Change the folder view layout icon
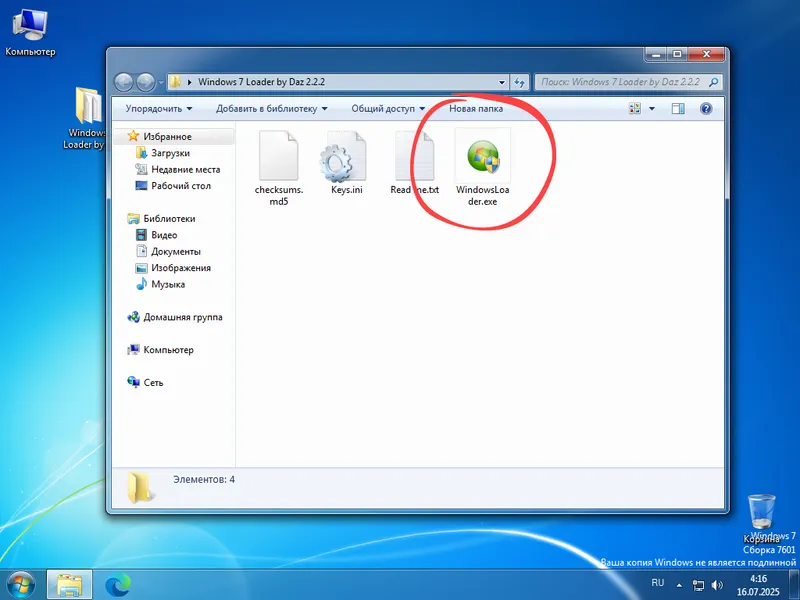The height and width of the screenshot is (600, 800). pos(636,108)
